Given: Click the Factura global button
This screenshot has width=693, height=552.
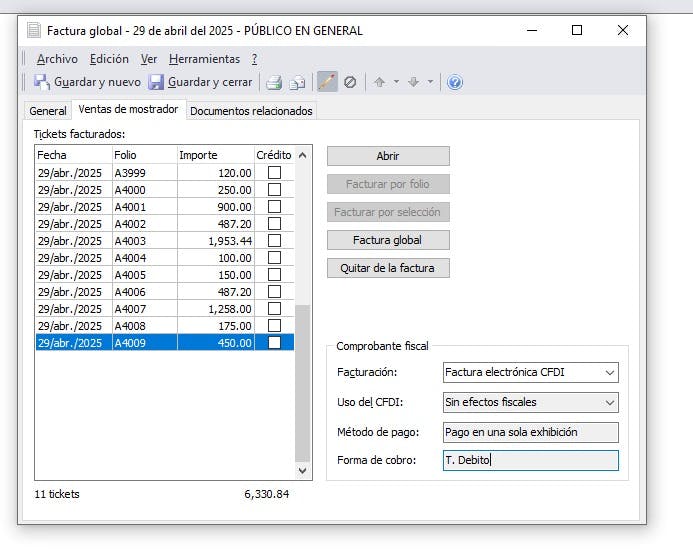Looking at the screenshot, I should coord(388,240).
